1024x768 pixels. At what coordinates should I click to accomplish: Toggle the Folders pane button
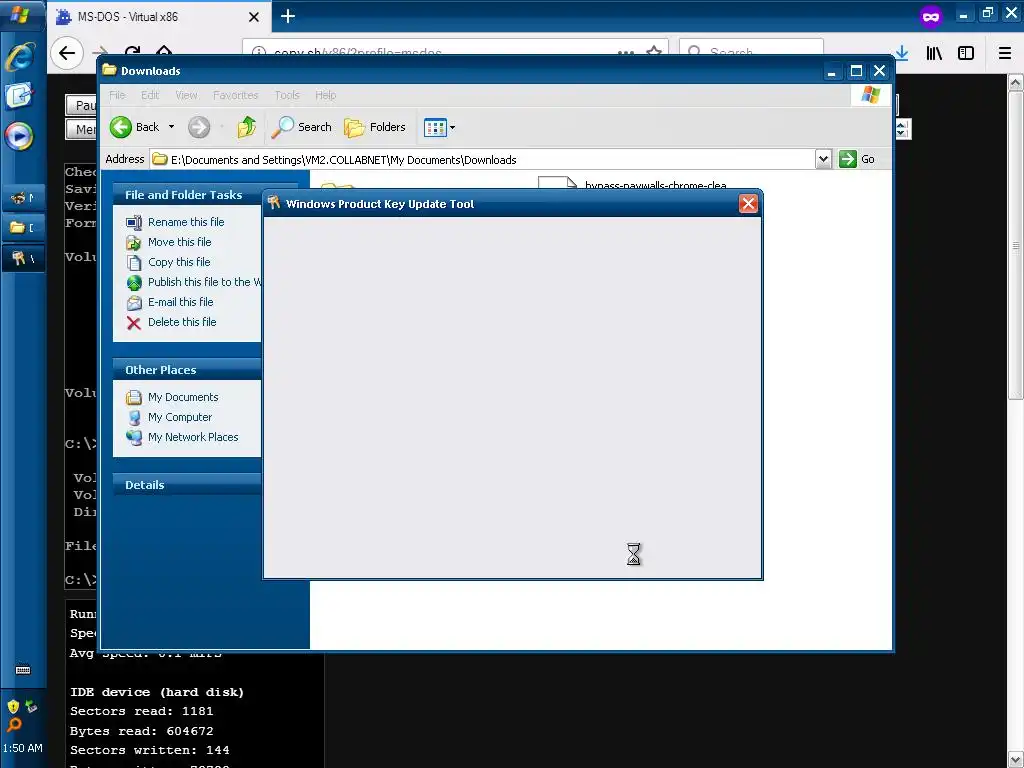(375, 127)
